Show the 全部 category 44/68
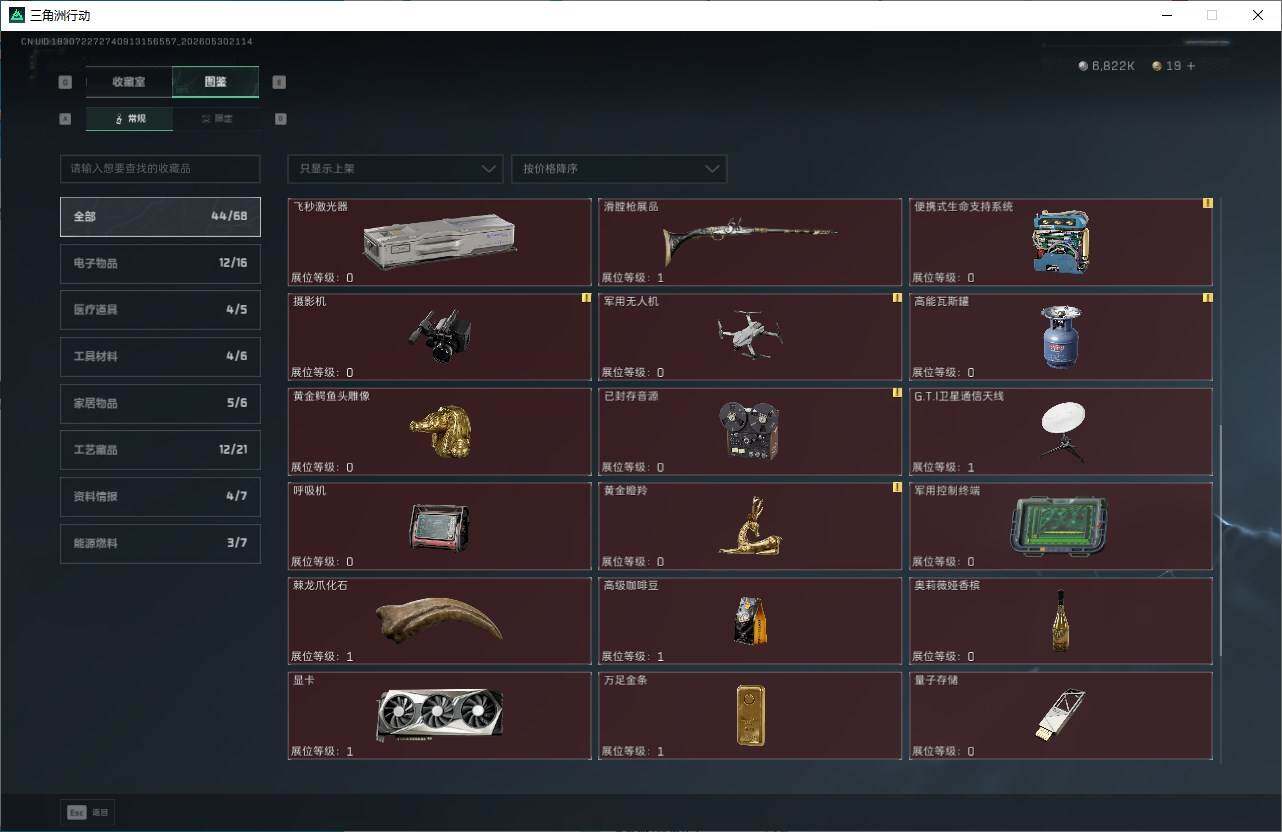Image resolution: width=1282 pixels, height=832 pixels. [160, 216]
